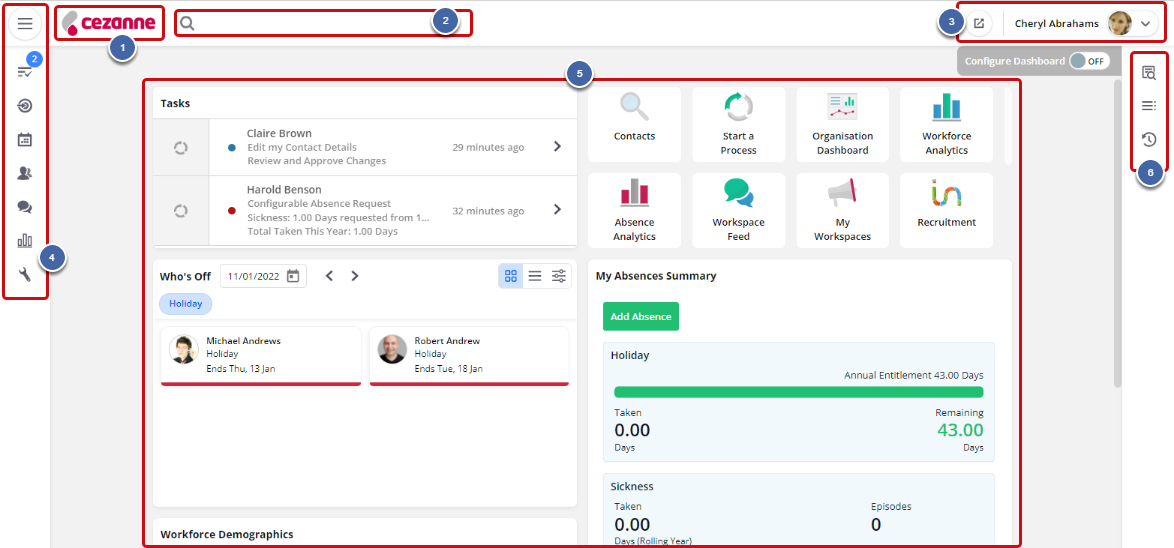Open the Workforce Analytics tile
Viewport: 1174px width, 548px height.
click(946, 124)
